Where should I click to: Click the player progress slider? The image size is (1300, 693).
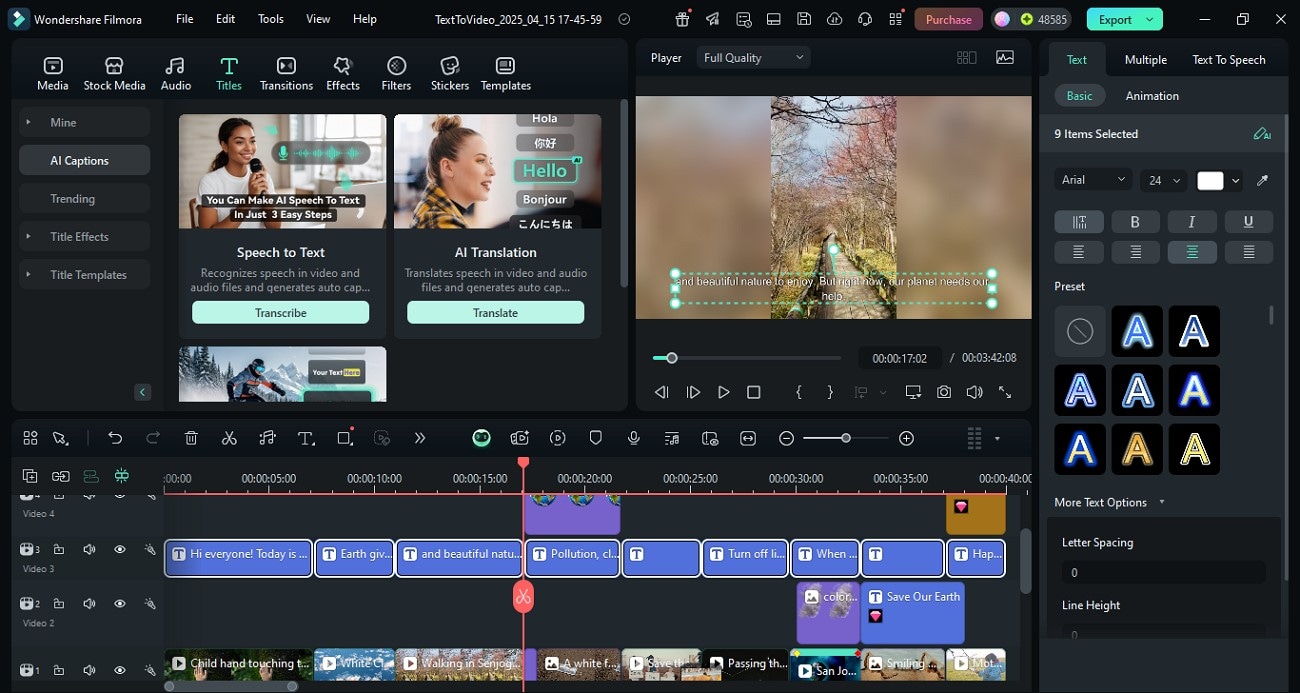point(746,358)
